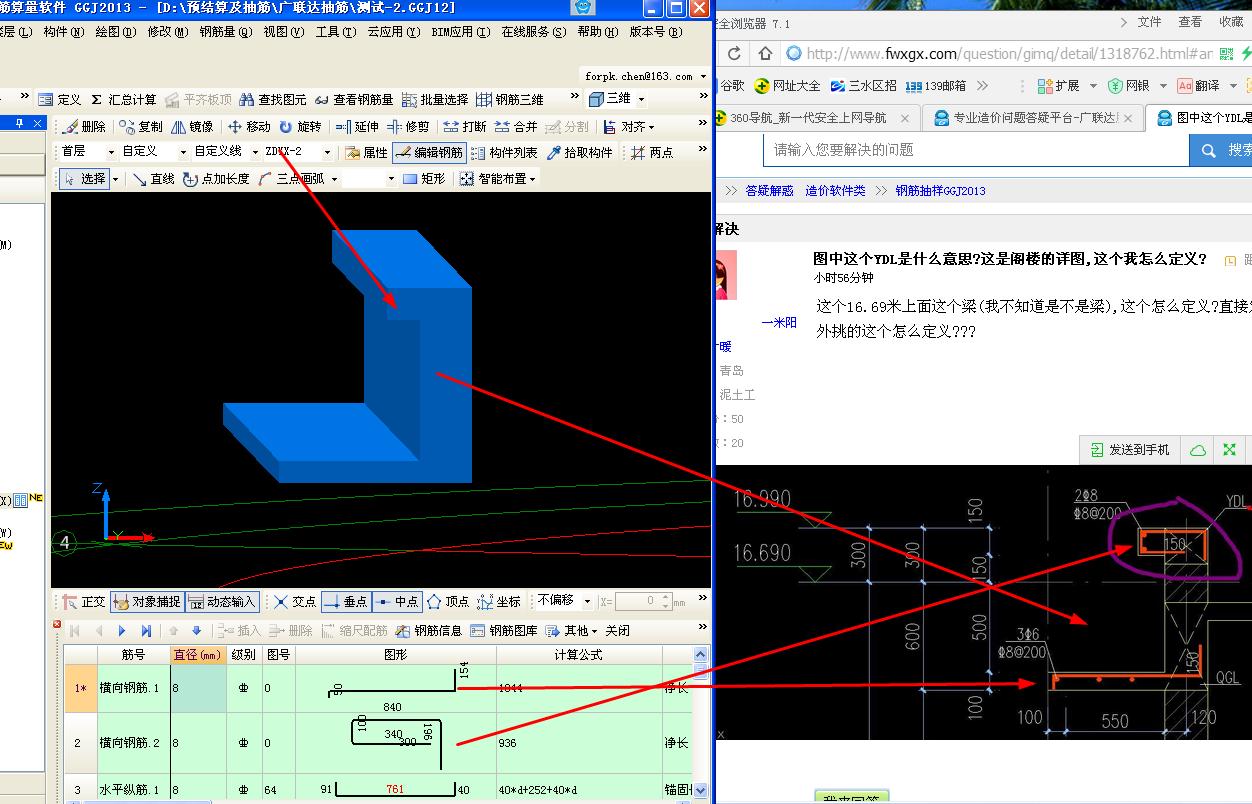The height and width of the screenshot is (804, 1252).
Task: Select the 延伸 extend tool
Action: 357,126
